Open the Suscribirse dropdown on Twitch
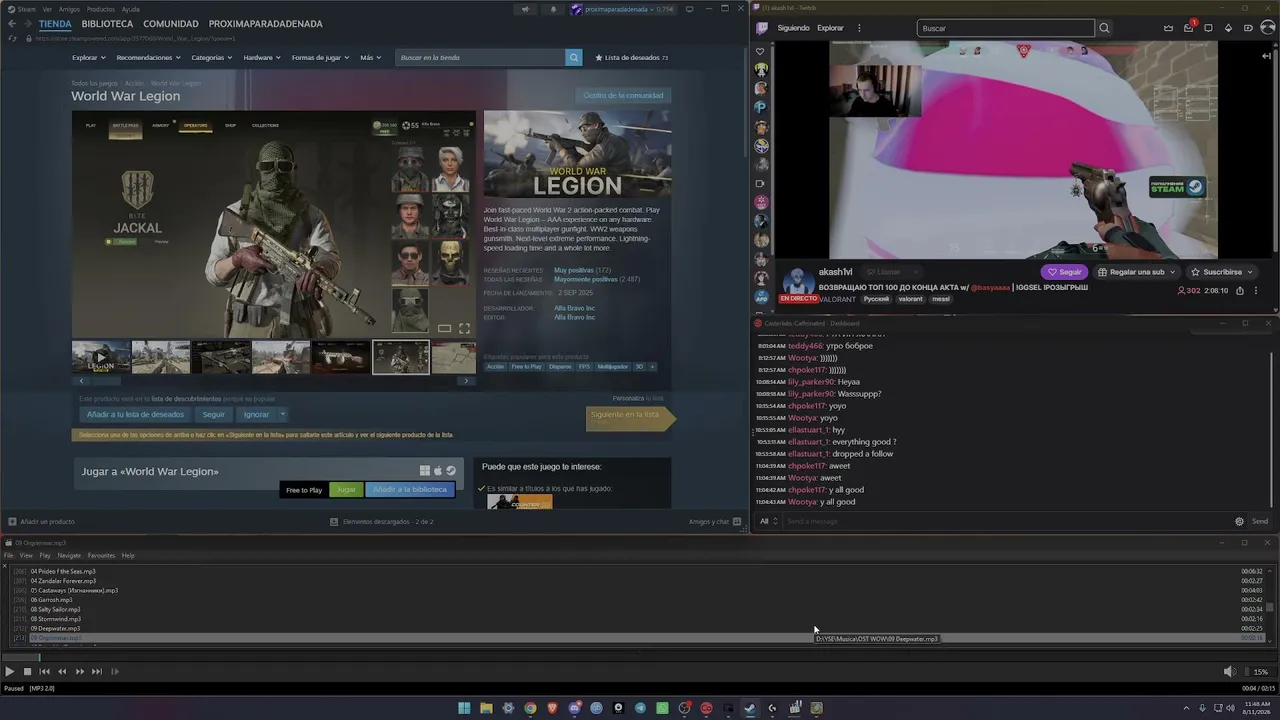1280x720 pixels. coord(1222,272)
